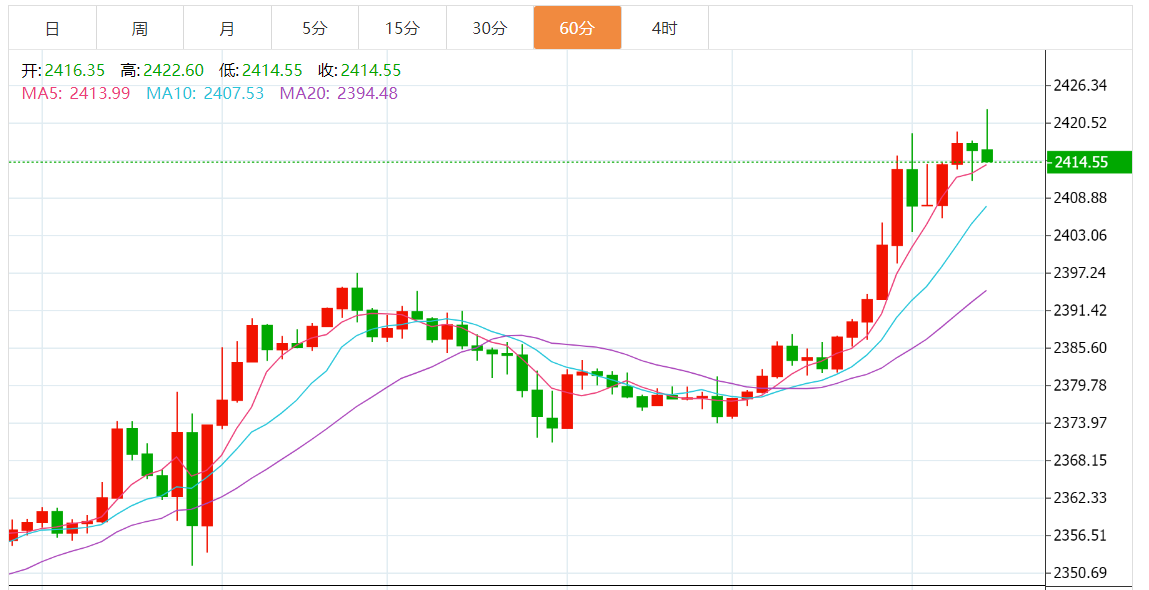Click the 2356.51 price axis label
Viewport: 1149px width, 590px height.
pos(1080,535)
